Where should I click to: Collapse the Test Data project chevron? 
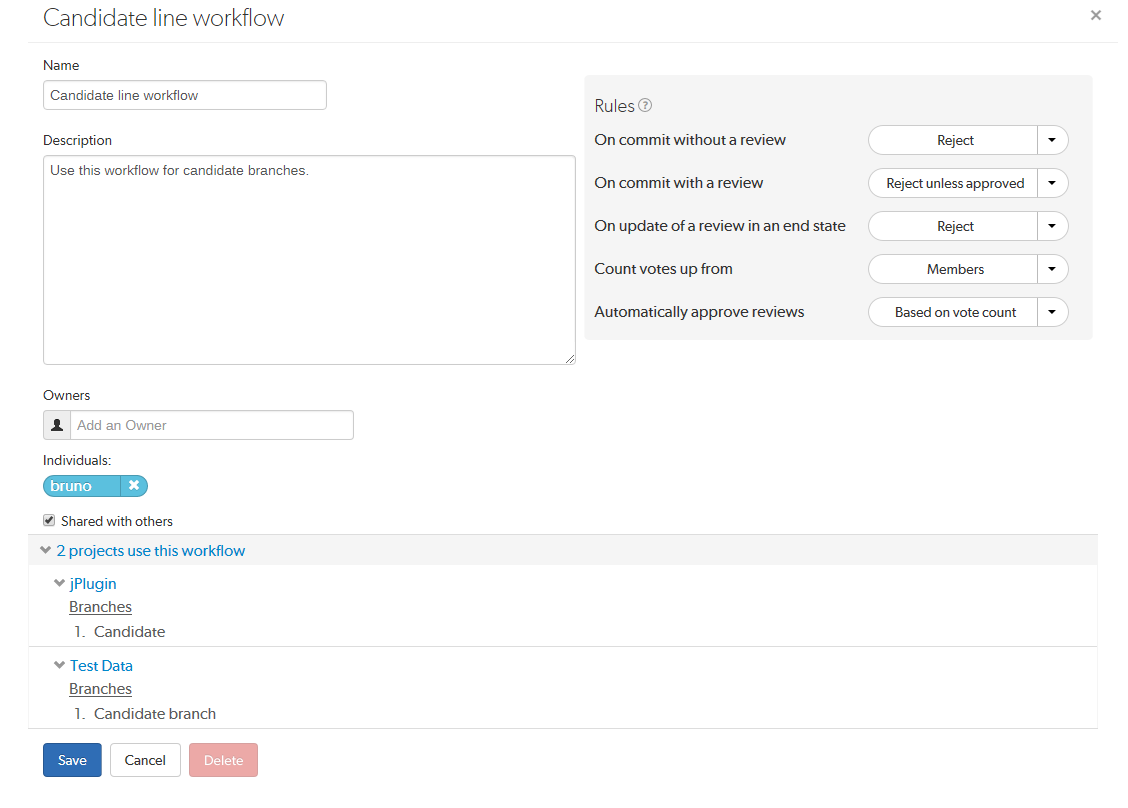pyautogui.click(x=60, y=666)
